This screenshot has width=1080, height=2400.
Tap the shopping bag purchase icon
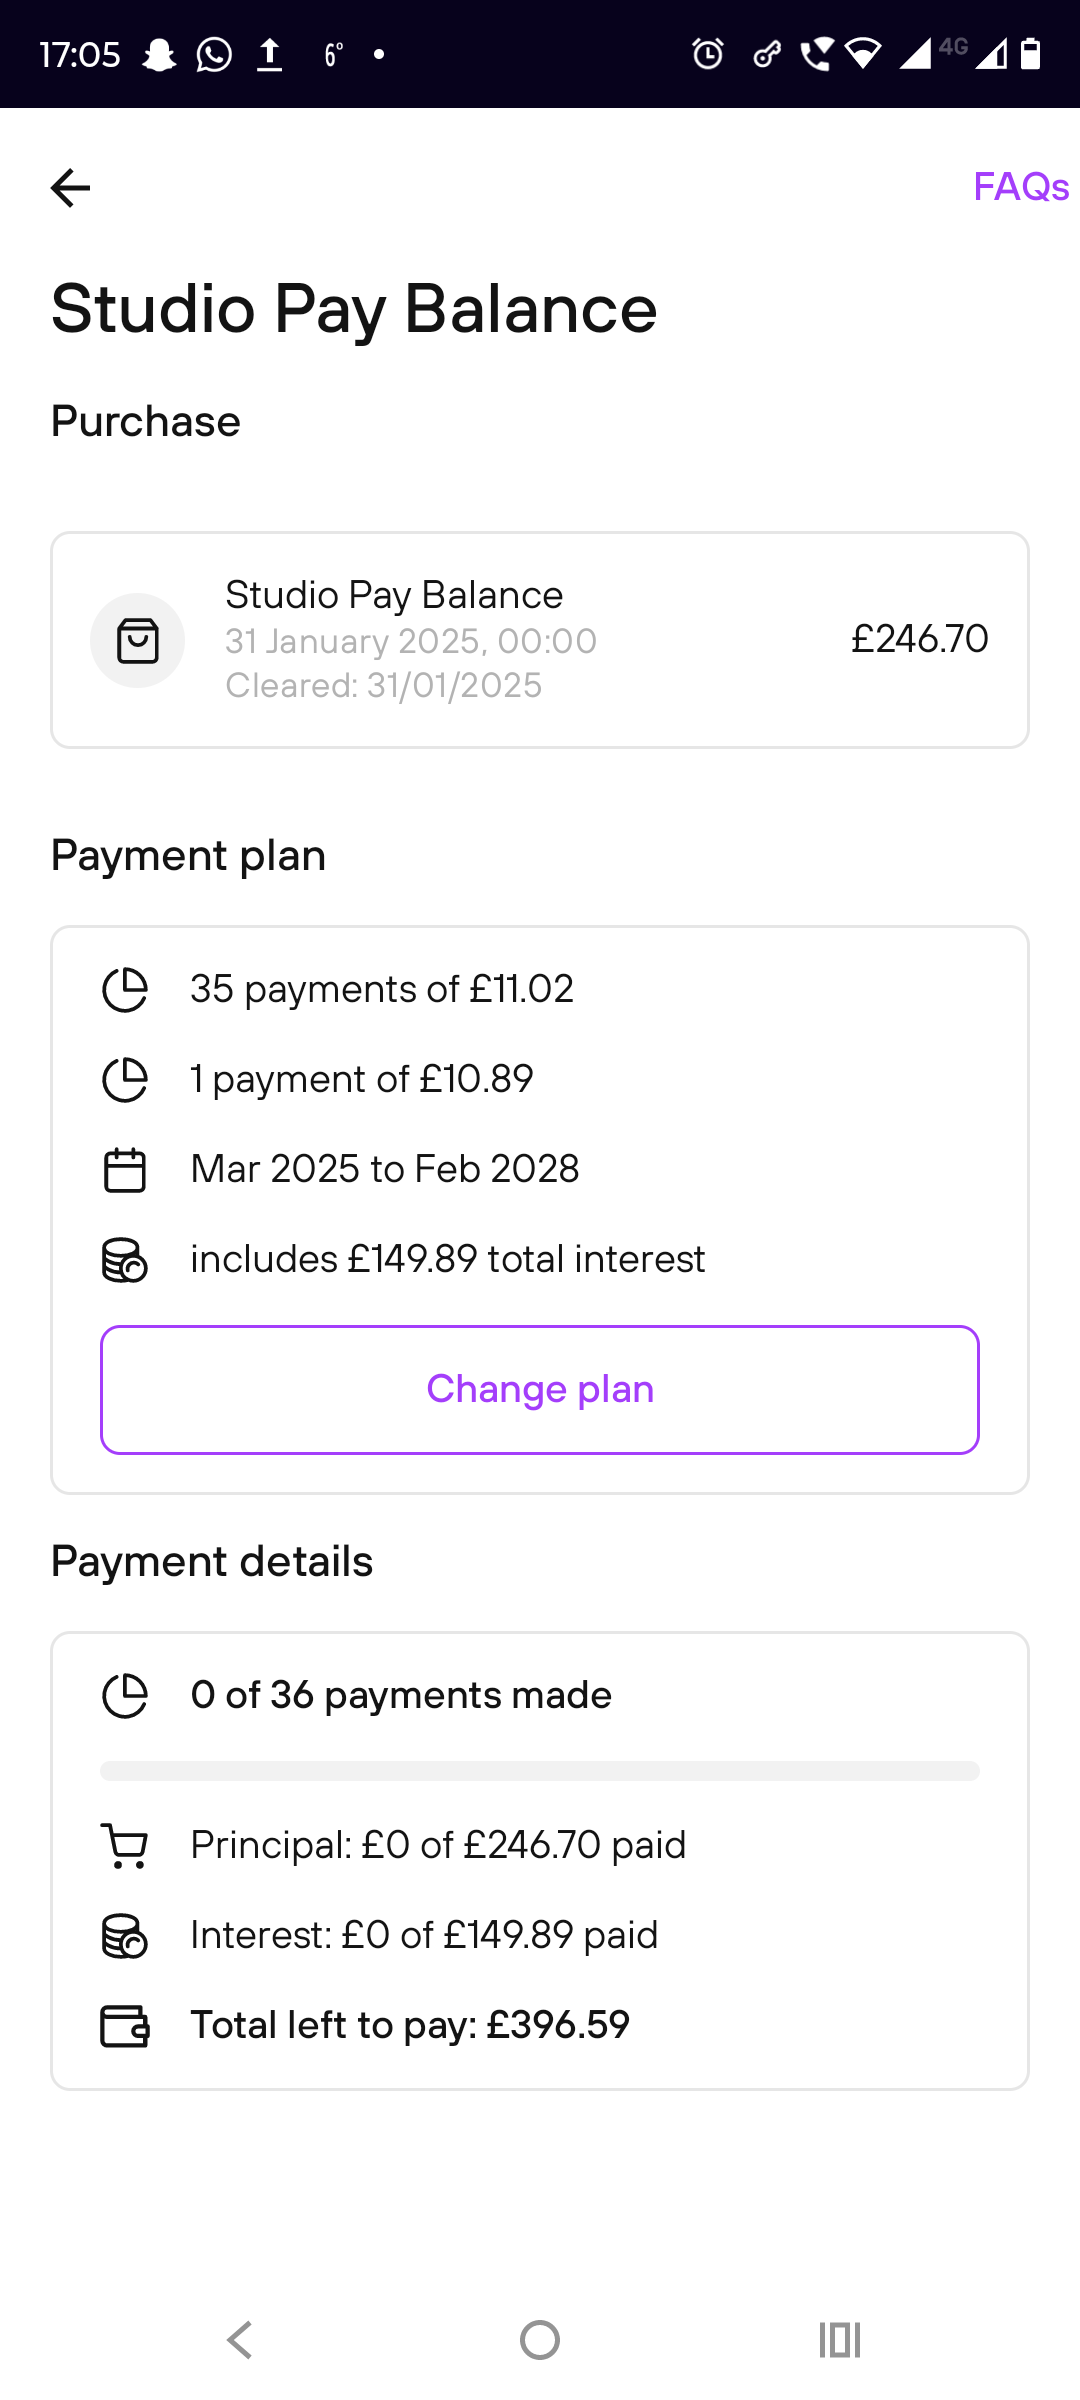pyautogui.click(x=138, y=640)
